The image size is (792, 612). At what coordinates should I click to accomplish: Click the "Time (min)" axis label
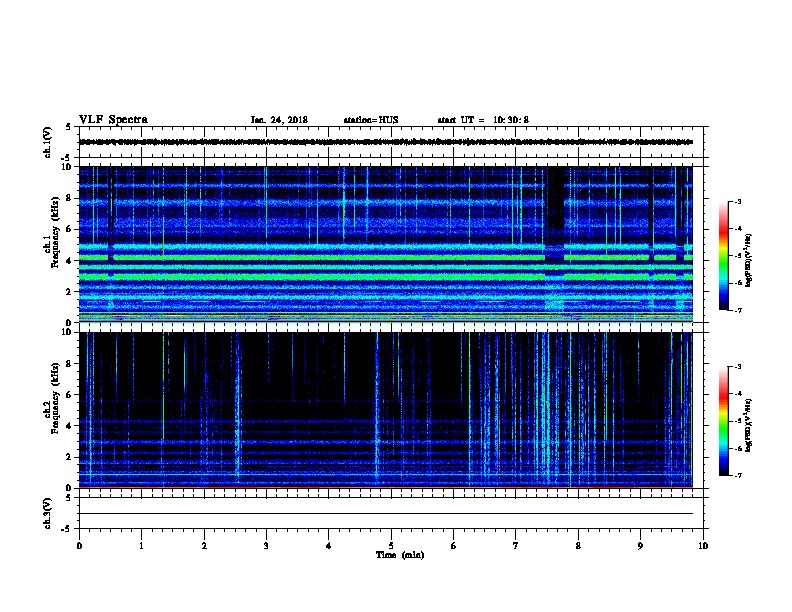(x=400, y=555)
